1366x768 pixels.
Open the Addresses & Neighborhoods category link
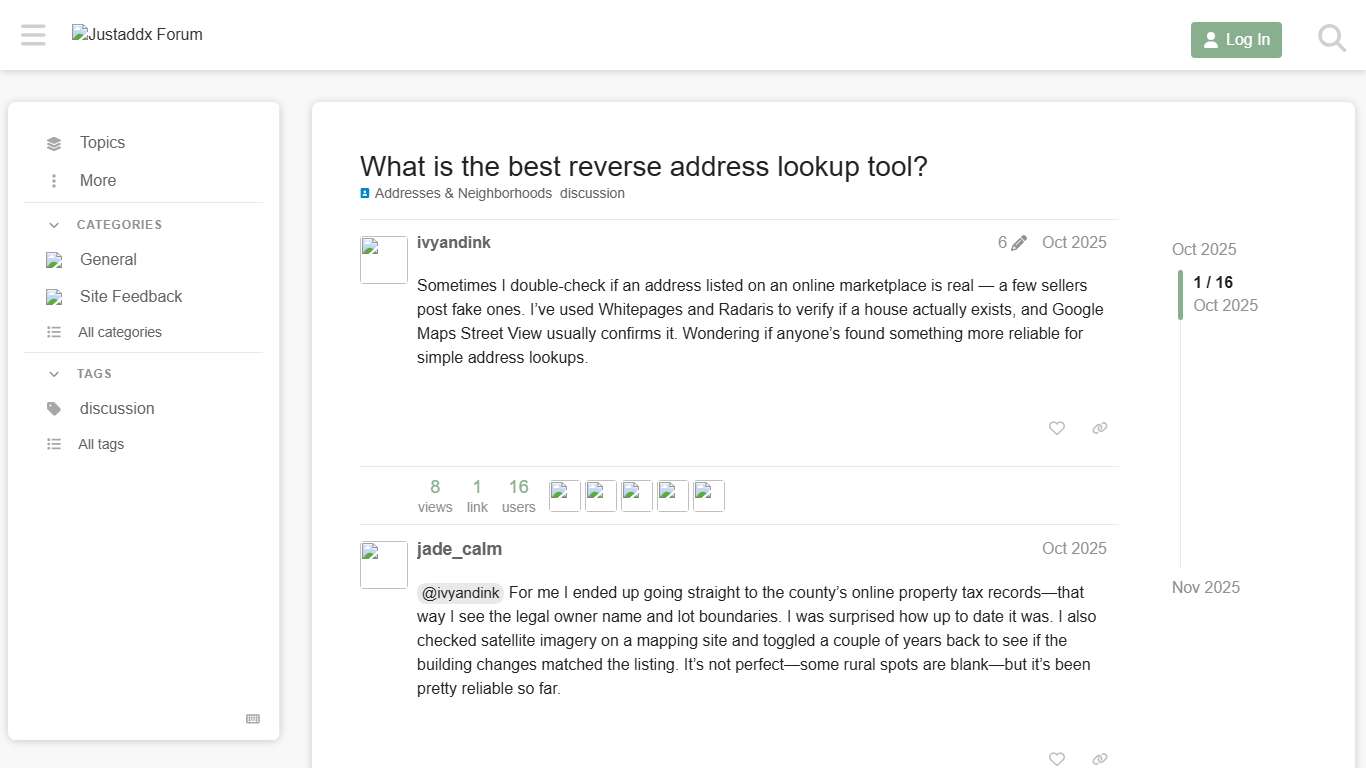click(x=463, y=193)
